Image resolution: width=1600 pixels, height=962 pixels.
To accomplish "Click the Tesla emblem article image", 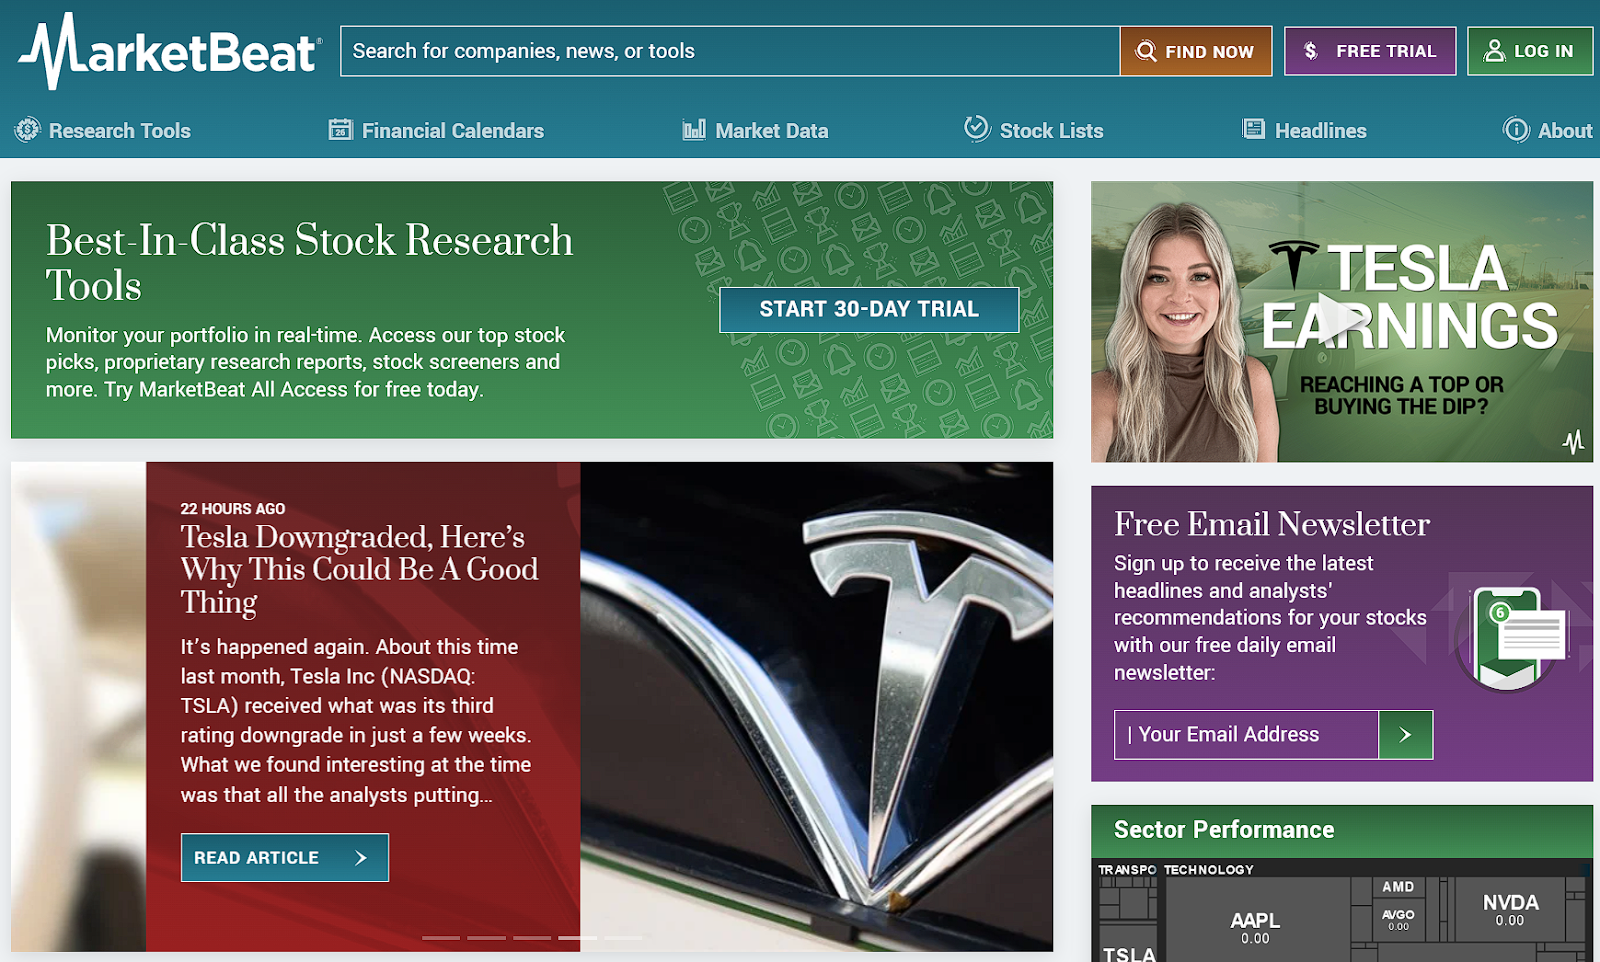I will [816, 706].
